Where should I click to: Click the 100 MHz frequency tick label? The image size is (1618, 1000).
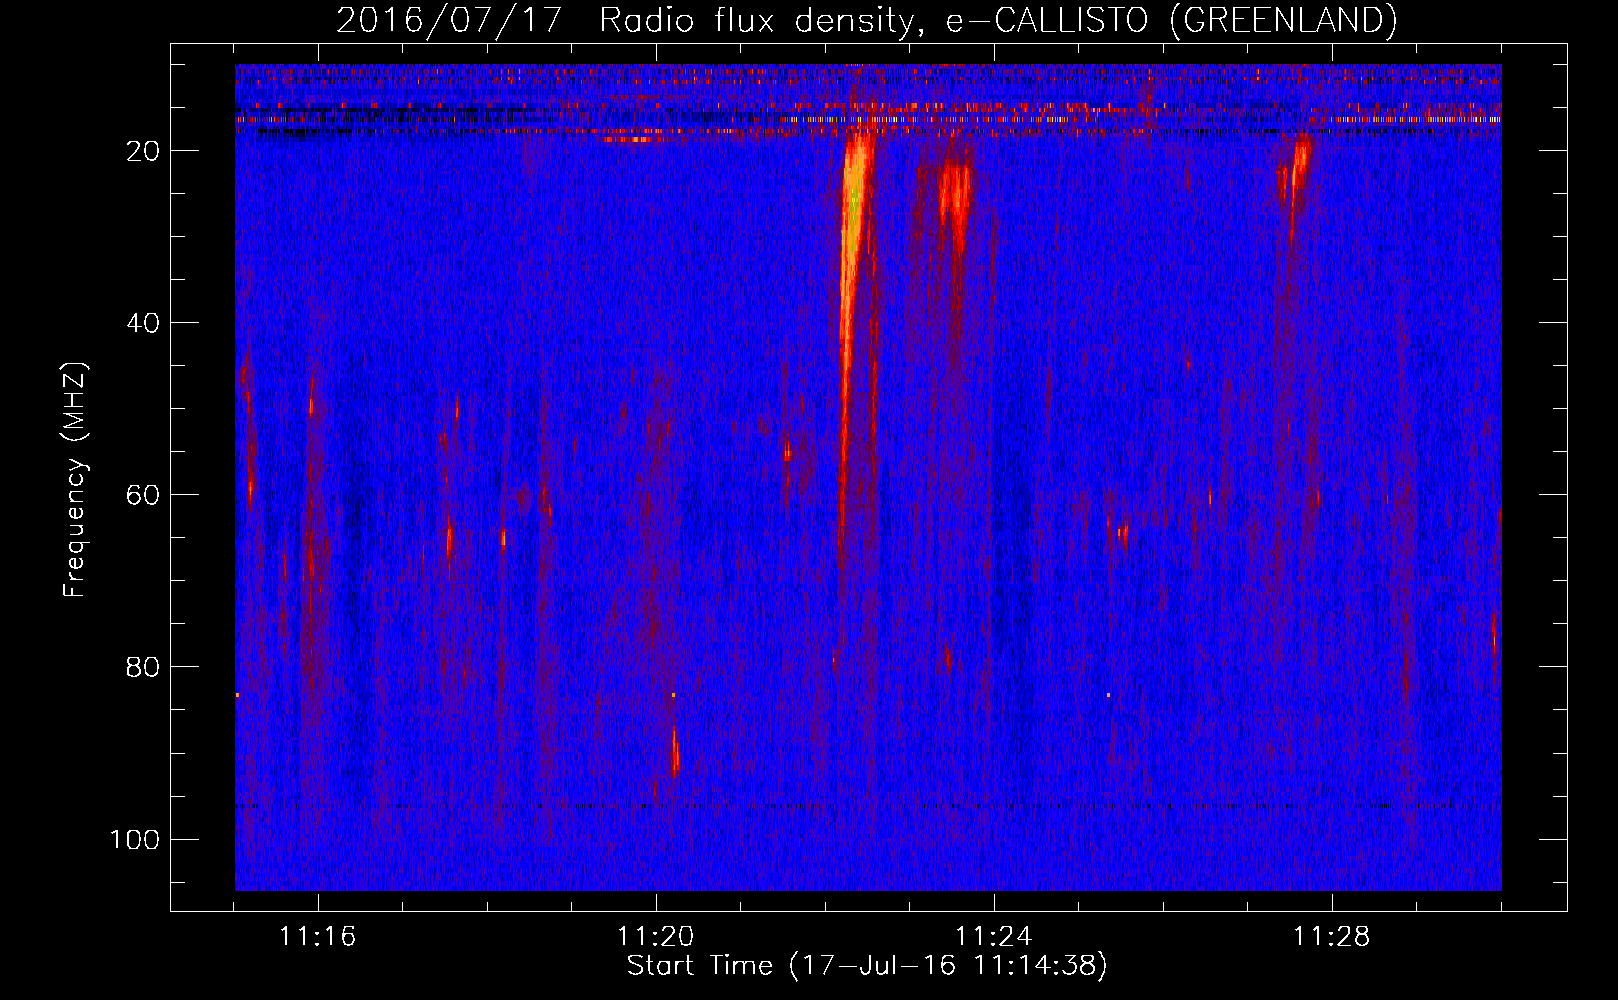135,839
